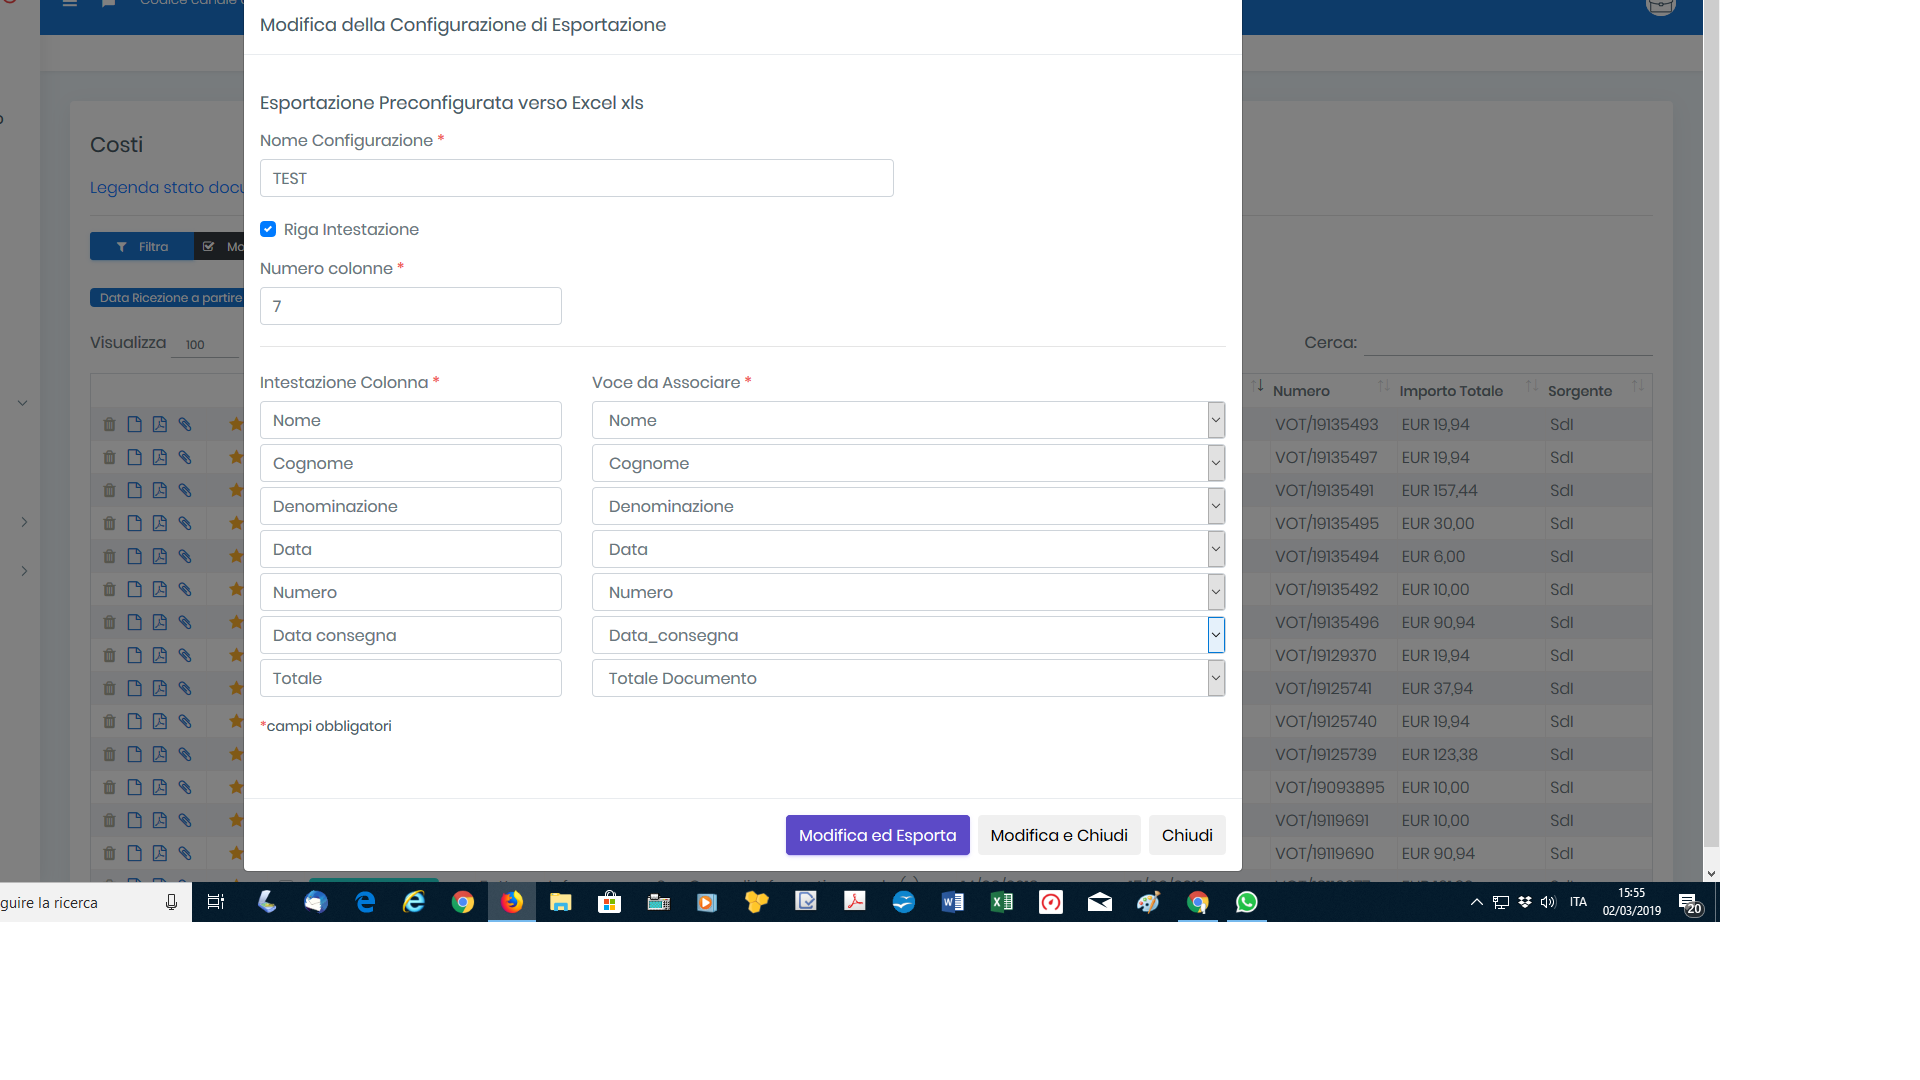Image resolution: width=1920 pixels, height=1080 pixels.
Task: Click the taskbar clock showing 15:55
Action: [x=1632, y=902]
